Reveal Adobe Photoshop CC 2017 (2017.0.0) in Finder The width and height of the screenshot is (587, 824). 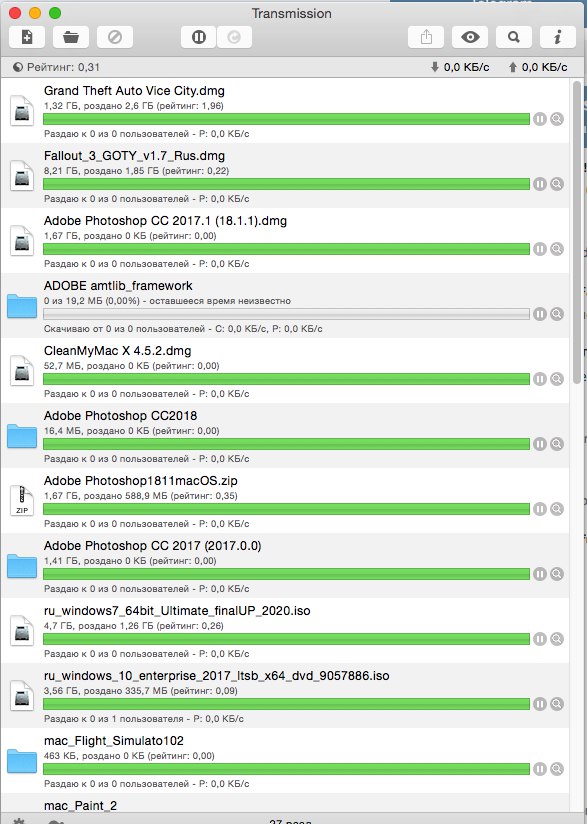click(x=557, y=574)
